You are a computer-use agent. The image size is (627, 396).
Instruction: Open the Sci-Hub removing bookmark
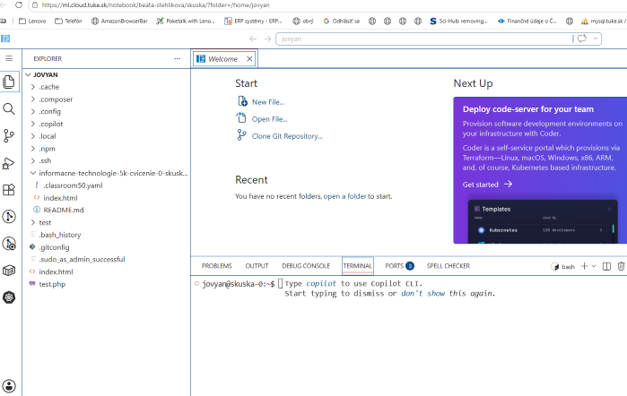(x=458, y=21)
